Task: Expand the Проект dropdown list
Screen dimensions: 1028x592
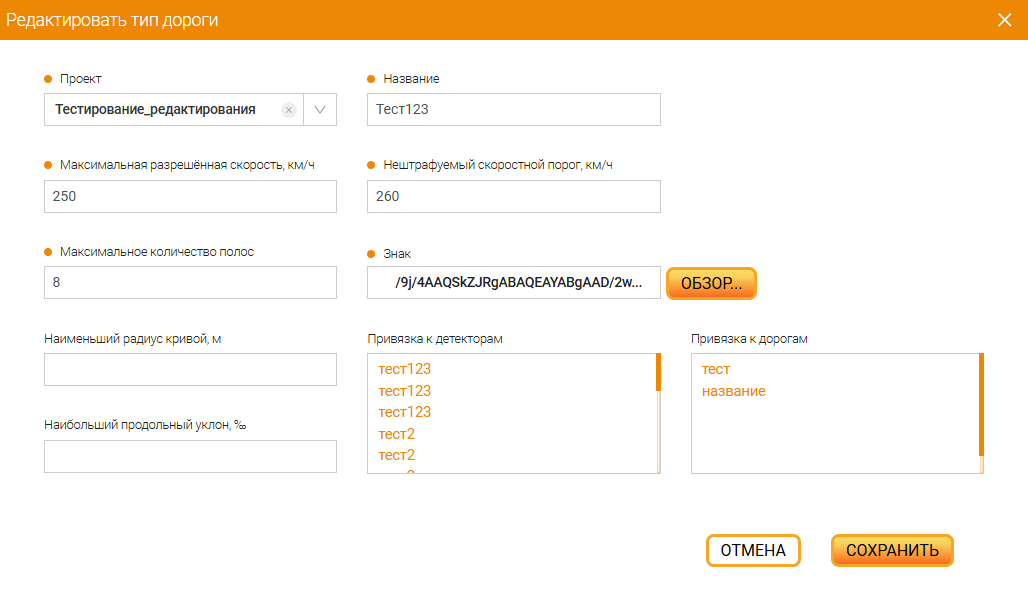Action: pyautogui.click(x=320, y=110)
